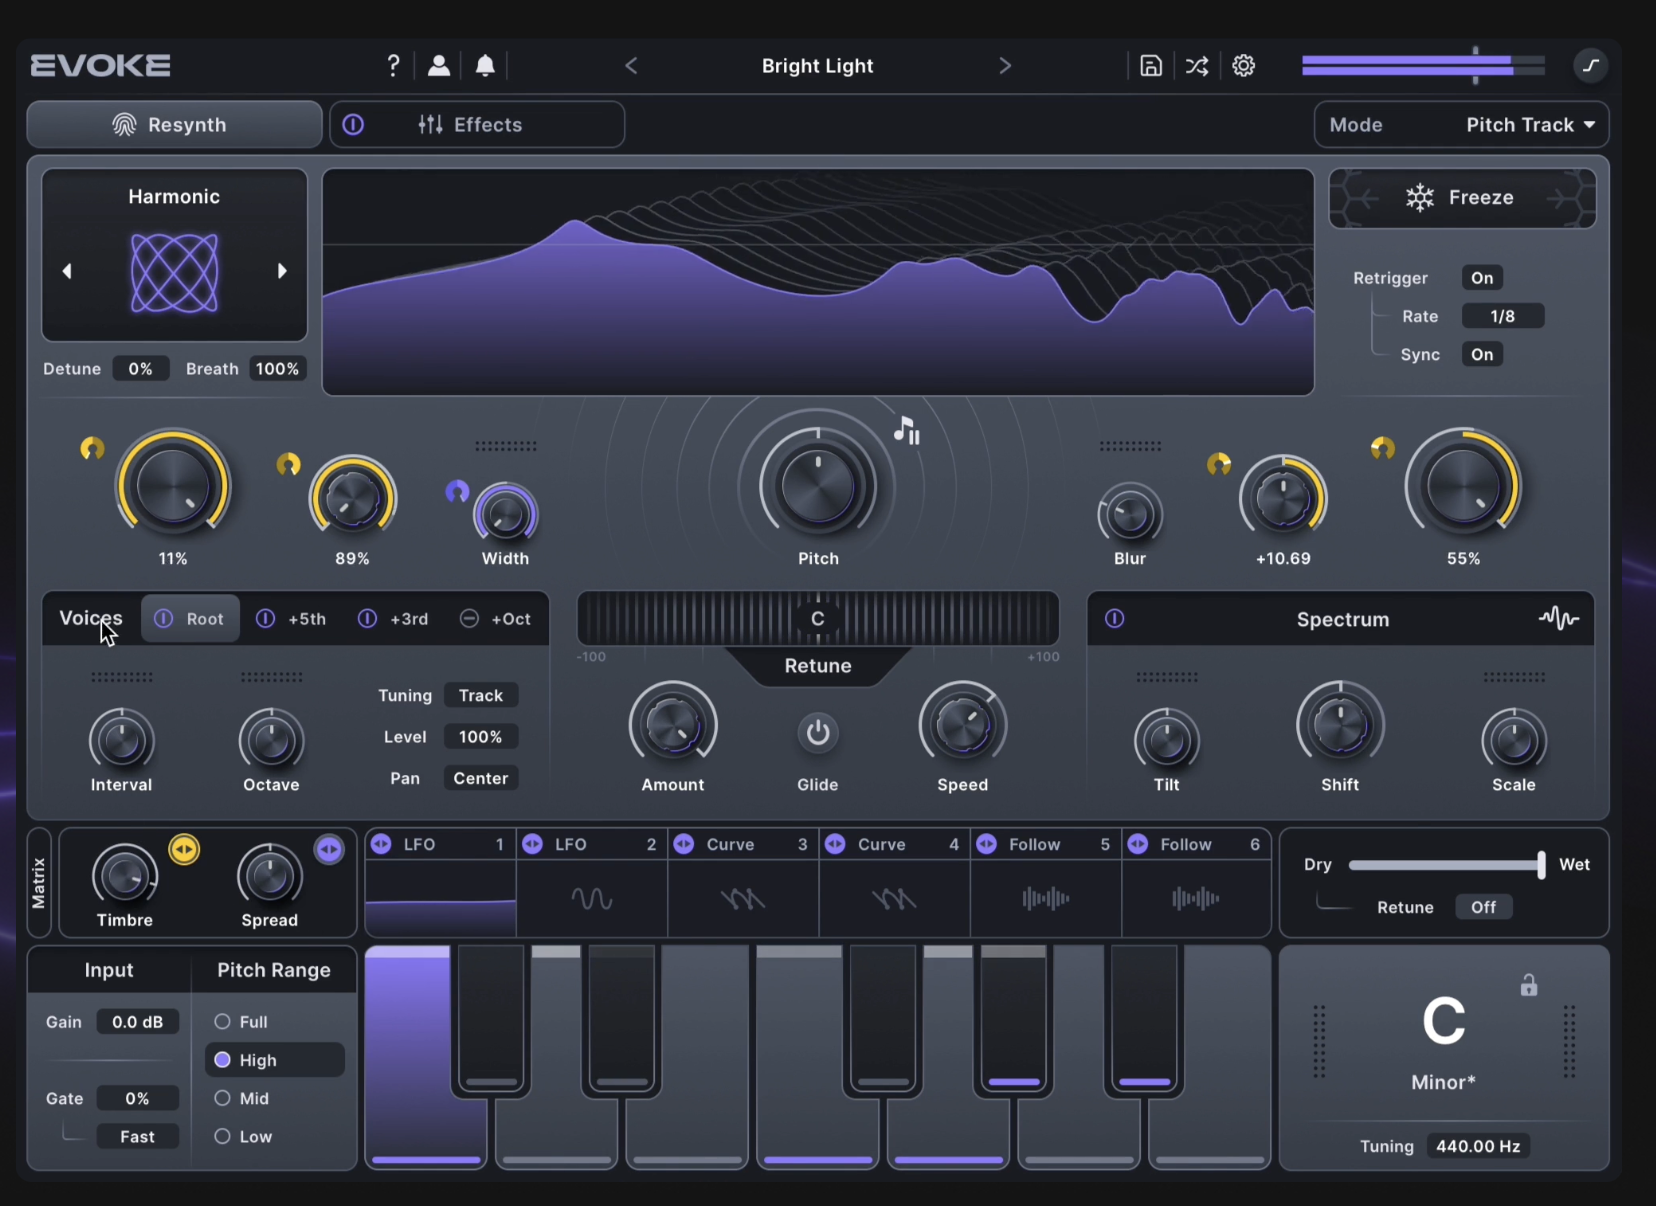
Task: Save preset with the disk icon
Action: pos(1151,66)
